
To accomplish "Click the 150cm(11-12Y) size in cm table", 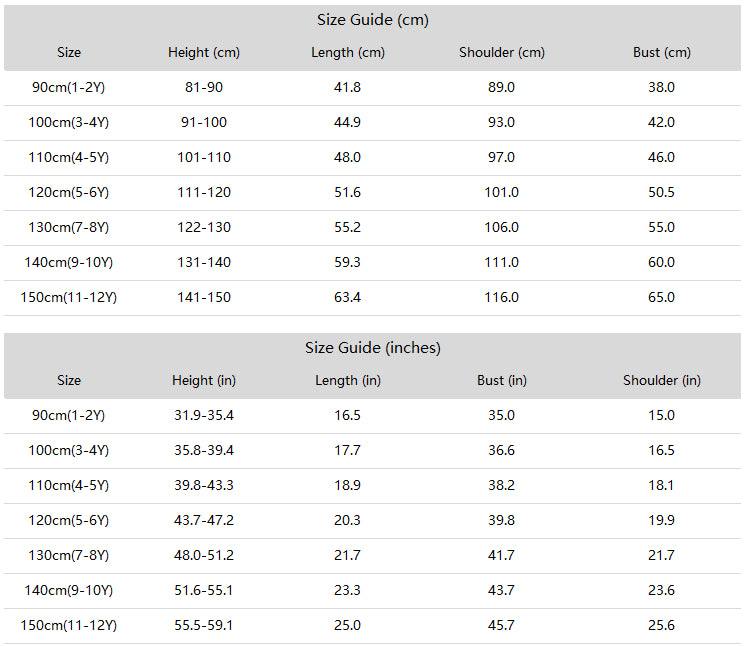I will pyautogui.click(x=69, y=298).
